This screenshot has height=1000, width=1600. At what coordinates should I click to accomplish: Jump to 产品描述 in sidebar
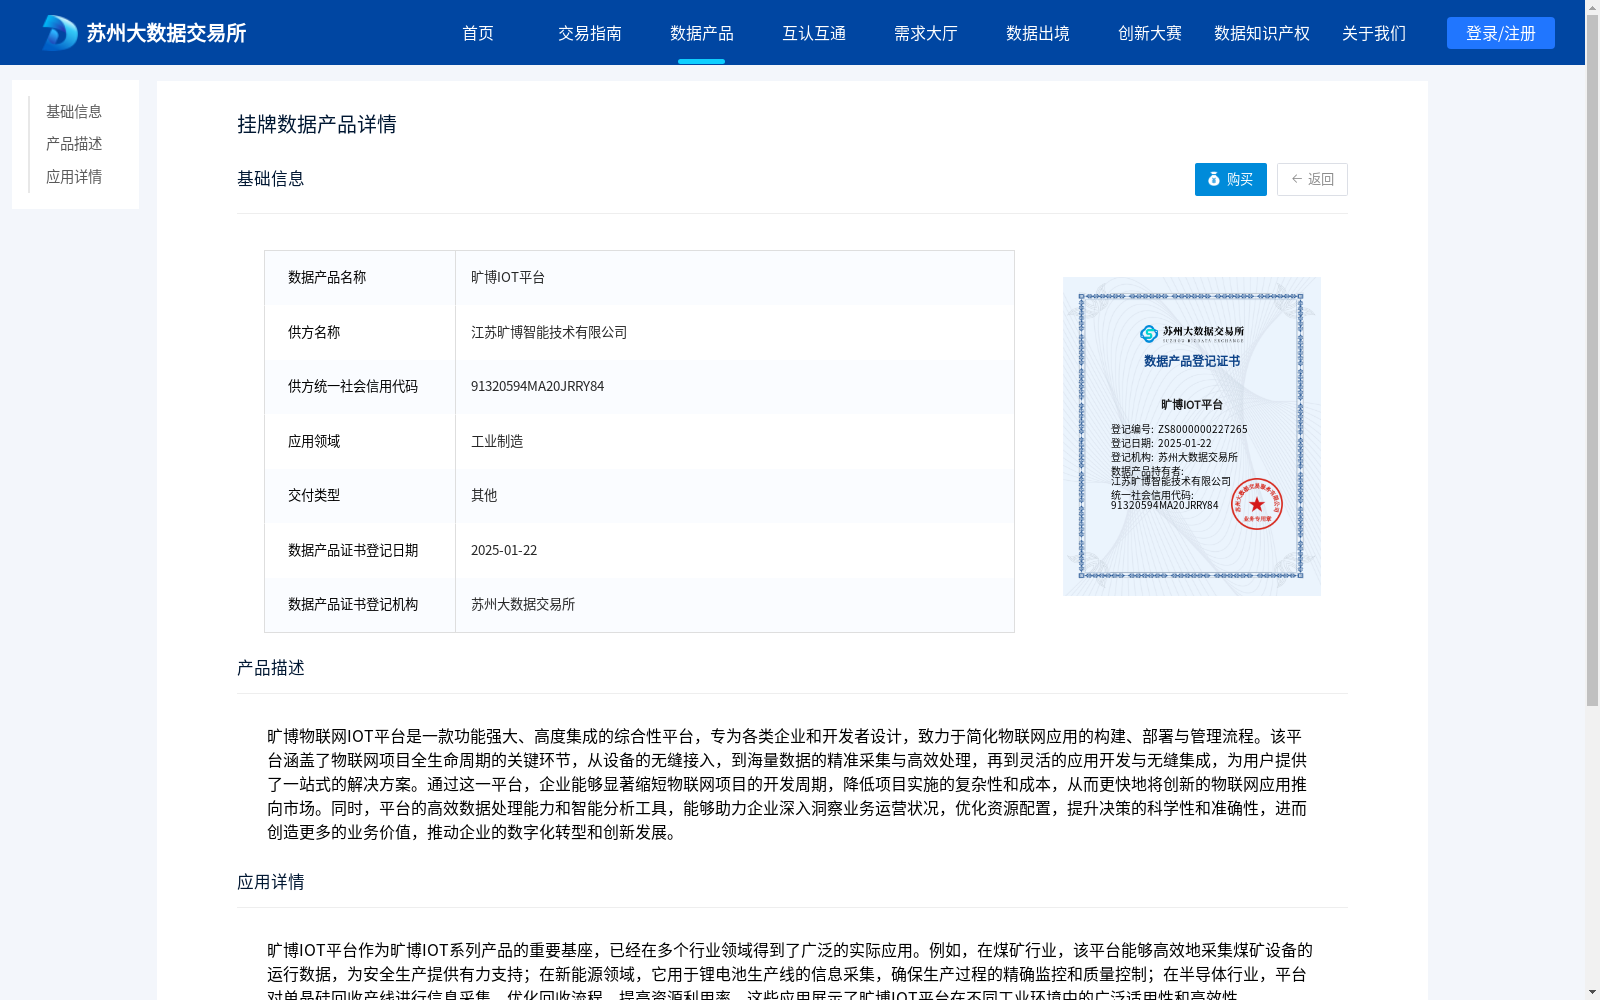point(74,144)
